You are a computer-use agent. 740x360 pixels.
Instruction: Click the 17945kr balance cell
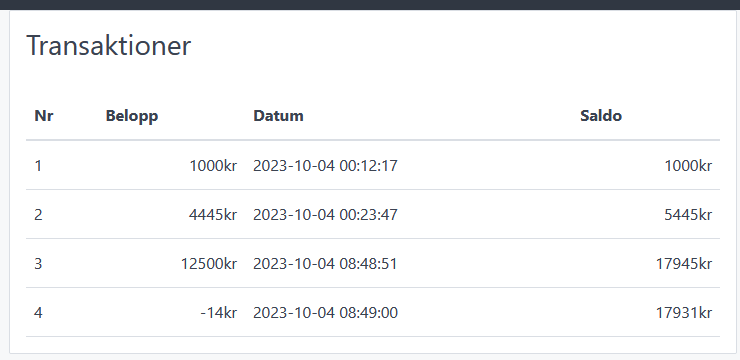(684, 263)
